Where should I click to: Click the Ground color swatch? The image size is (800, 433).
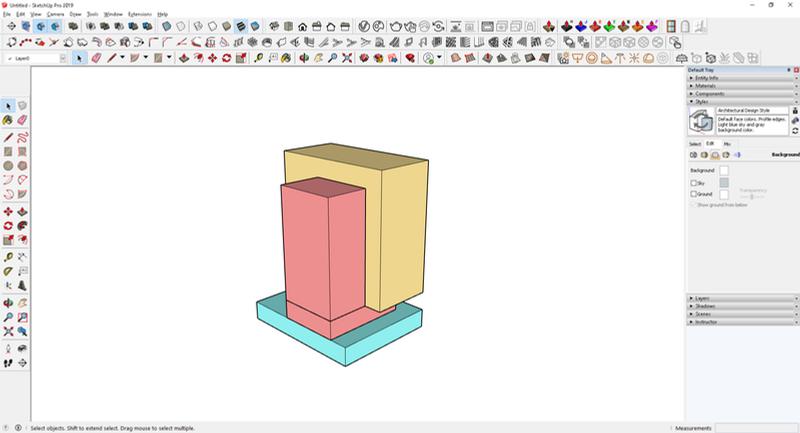pyautogui.click(x=723, y=194)
